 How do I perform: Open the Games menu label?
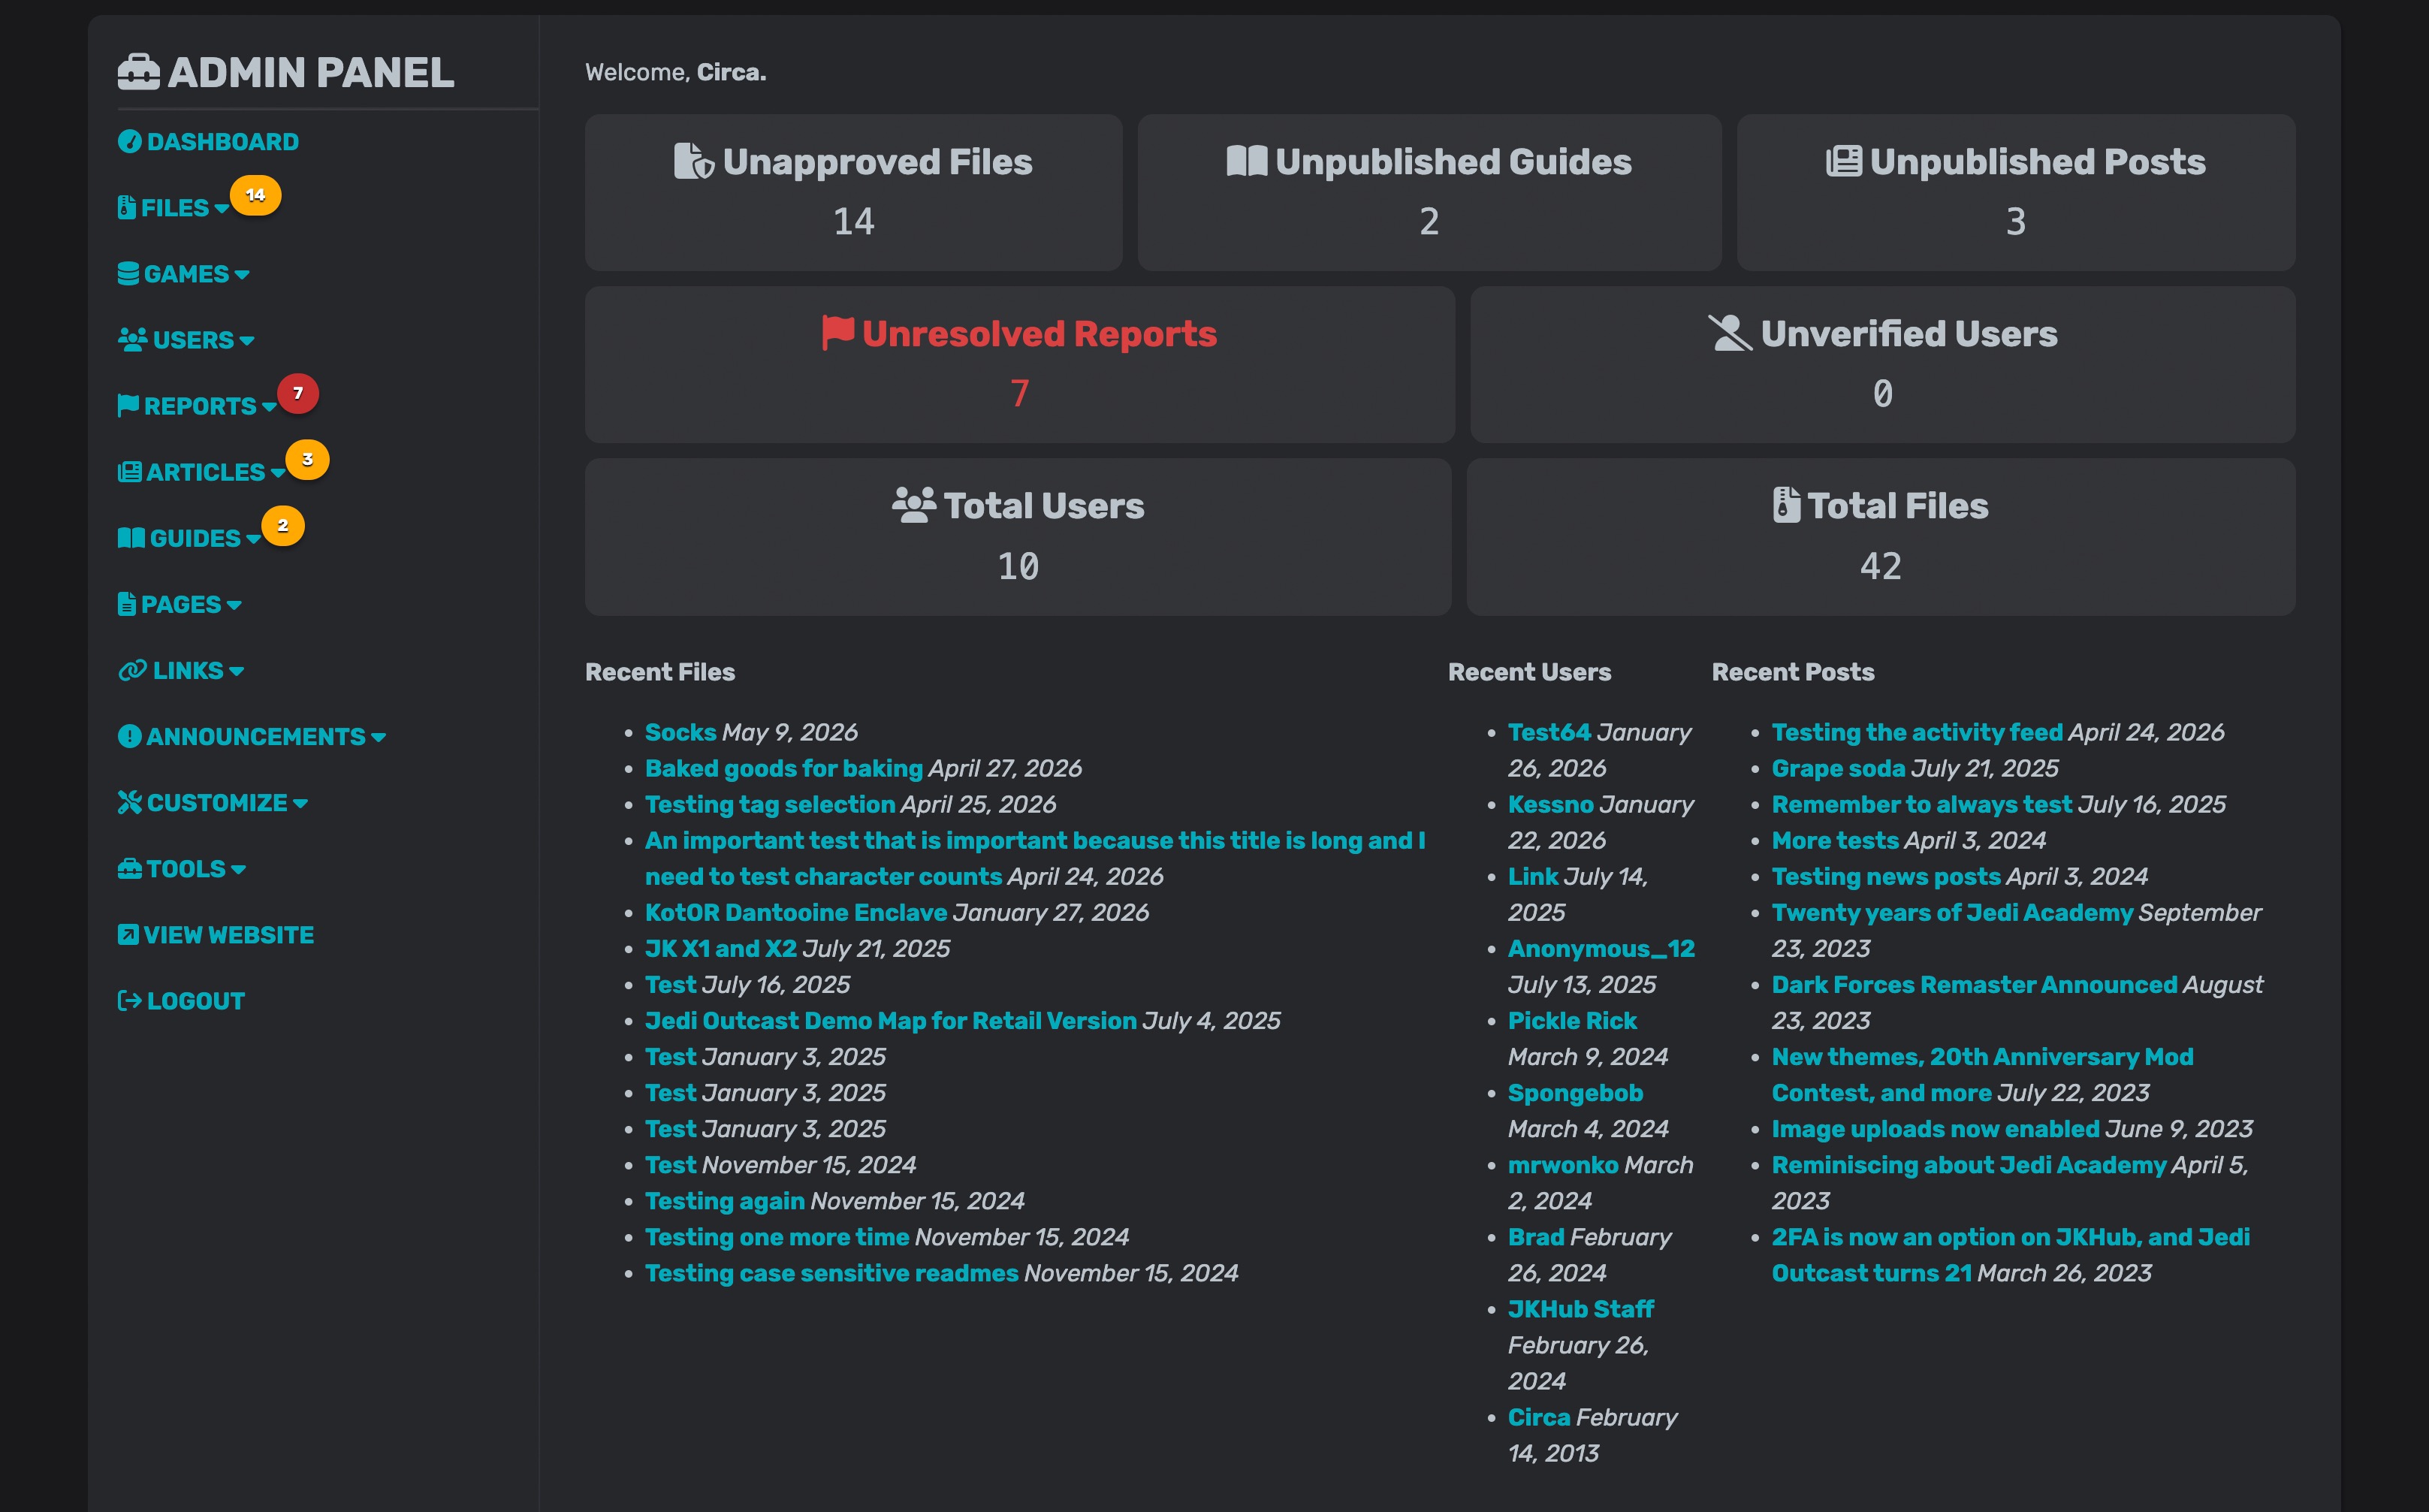[x=187, y=273]
